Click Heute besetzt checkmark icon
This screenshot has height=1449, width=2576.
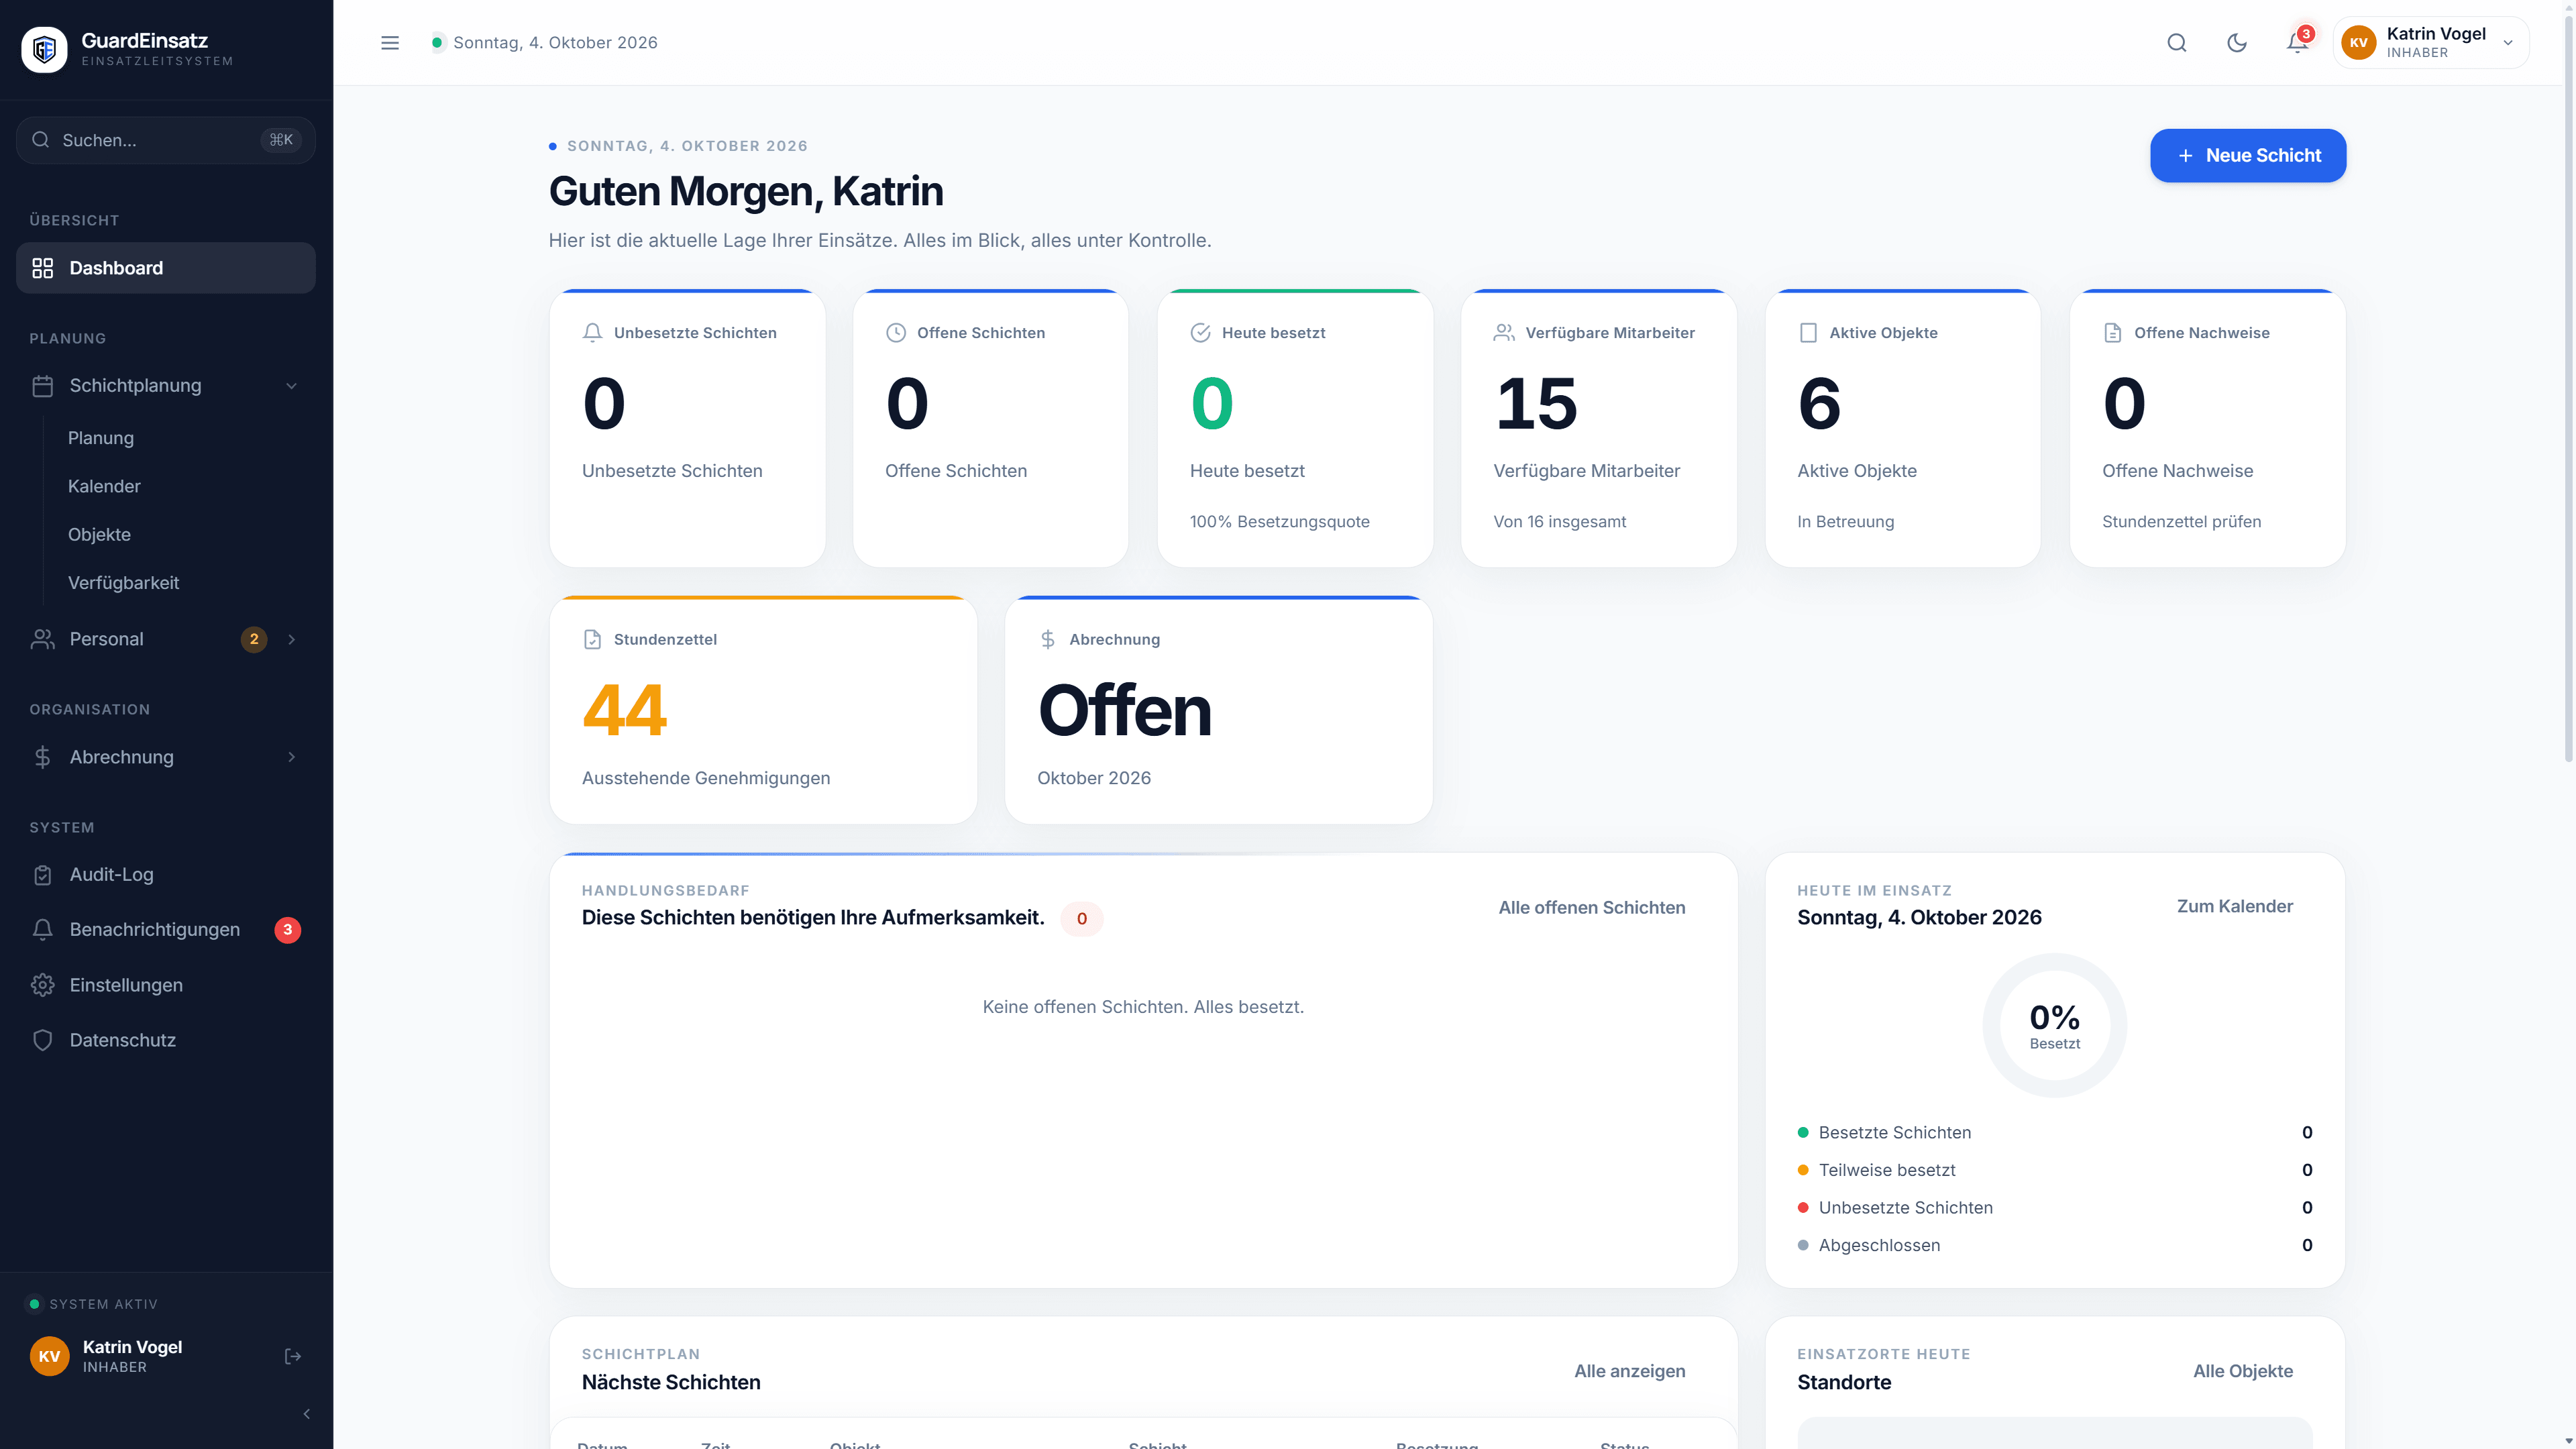pyautogui.click(x=1201, y=333)
